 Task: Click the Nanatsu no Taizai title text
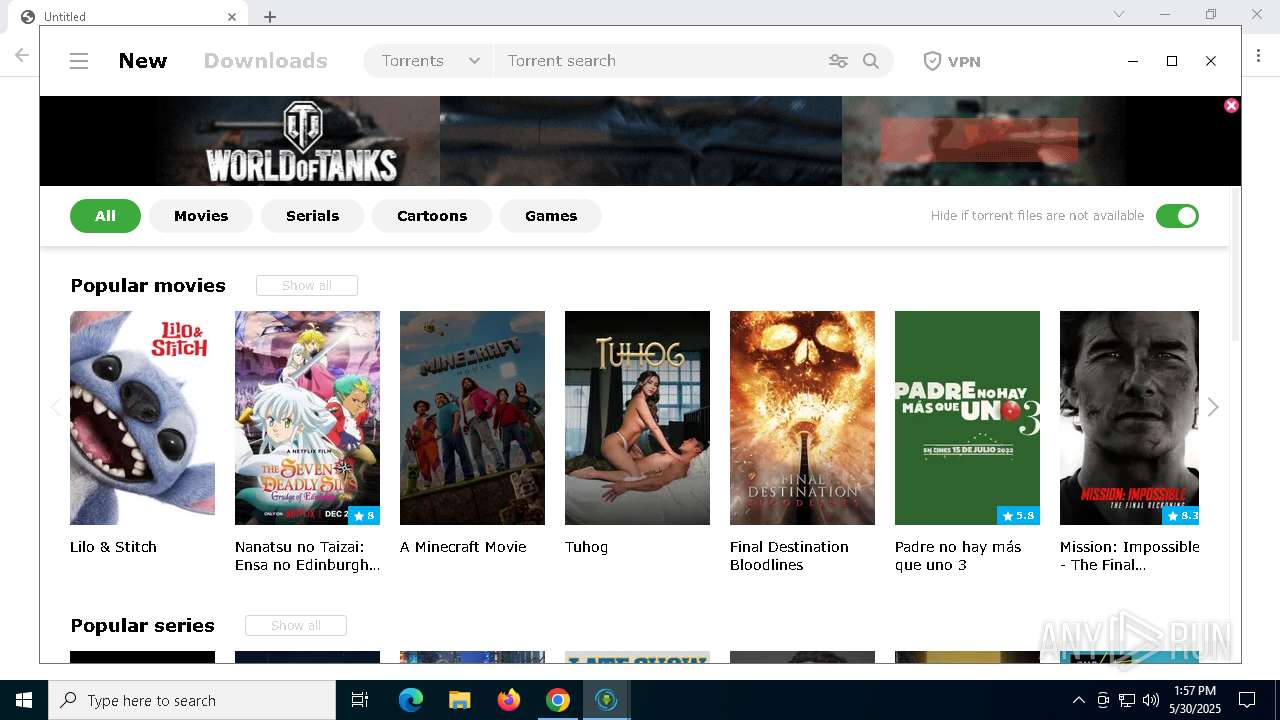click(x=307, y=556)
